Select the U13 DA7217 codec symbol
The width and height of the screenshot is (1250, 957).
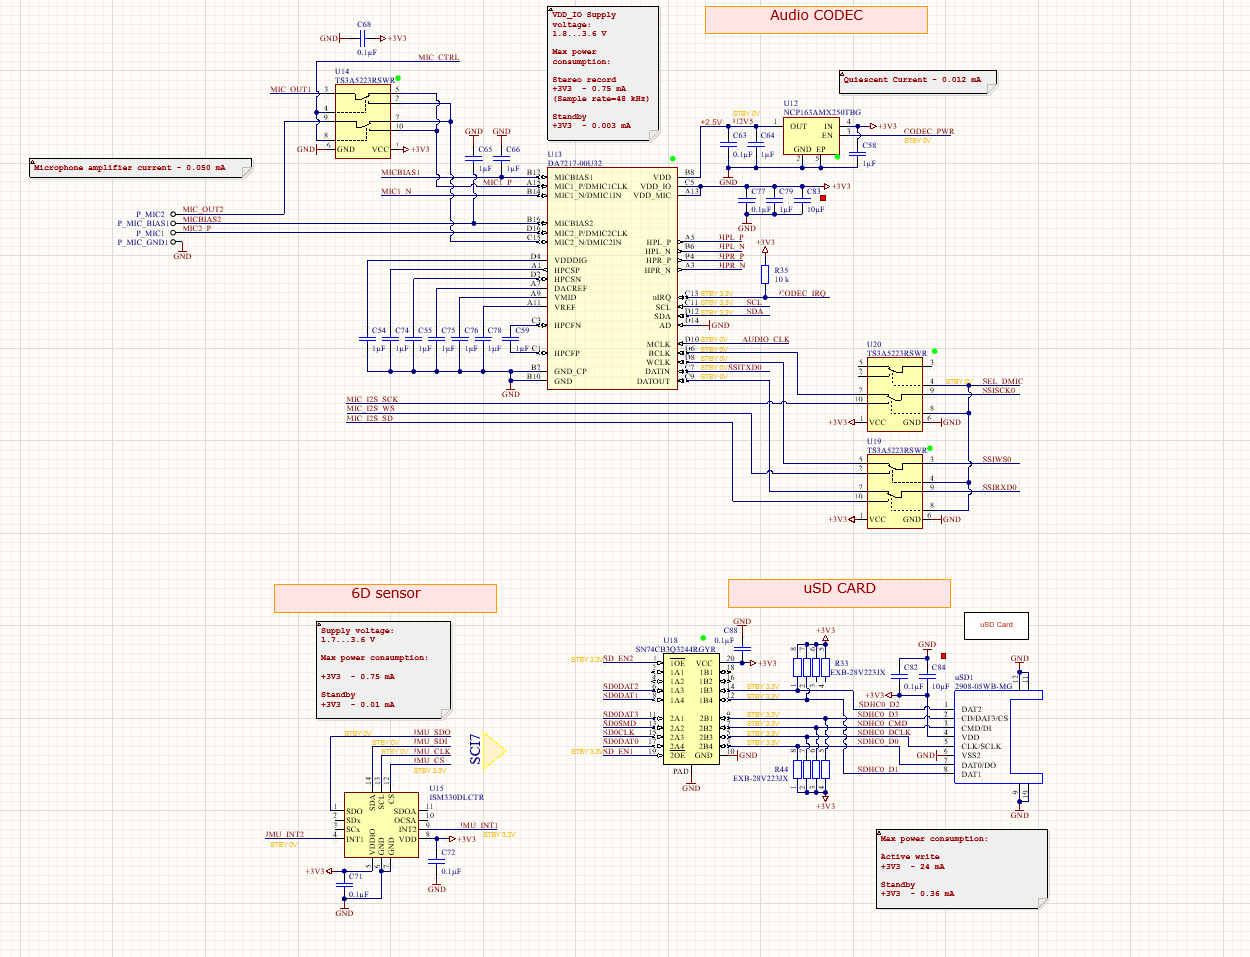pyautogui.click(x=612, y=278)
